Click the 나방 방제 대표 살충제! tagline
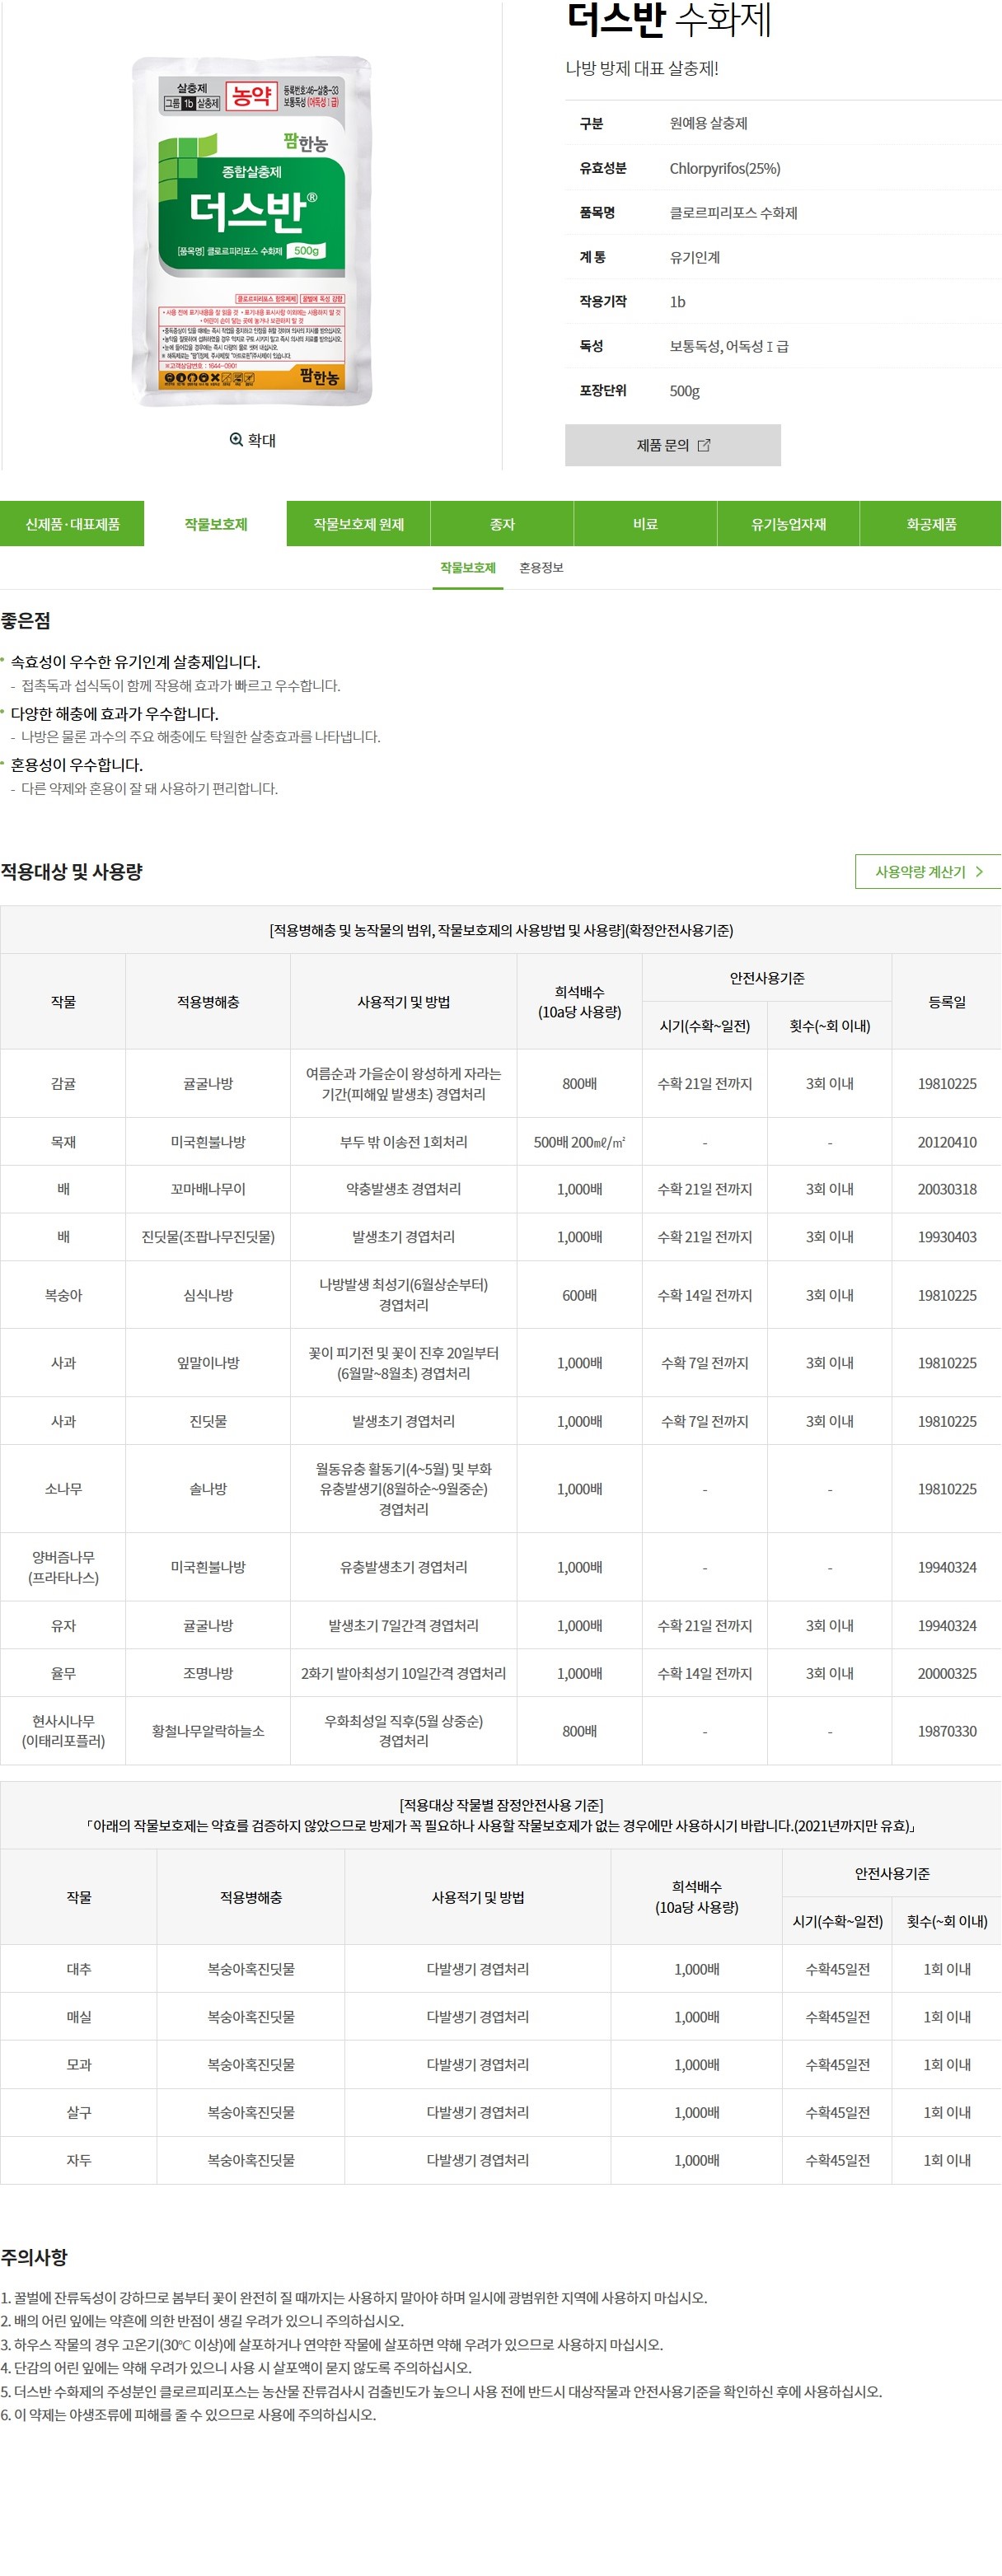 642,68
